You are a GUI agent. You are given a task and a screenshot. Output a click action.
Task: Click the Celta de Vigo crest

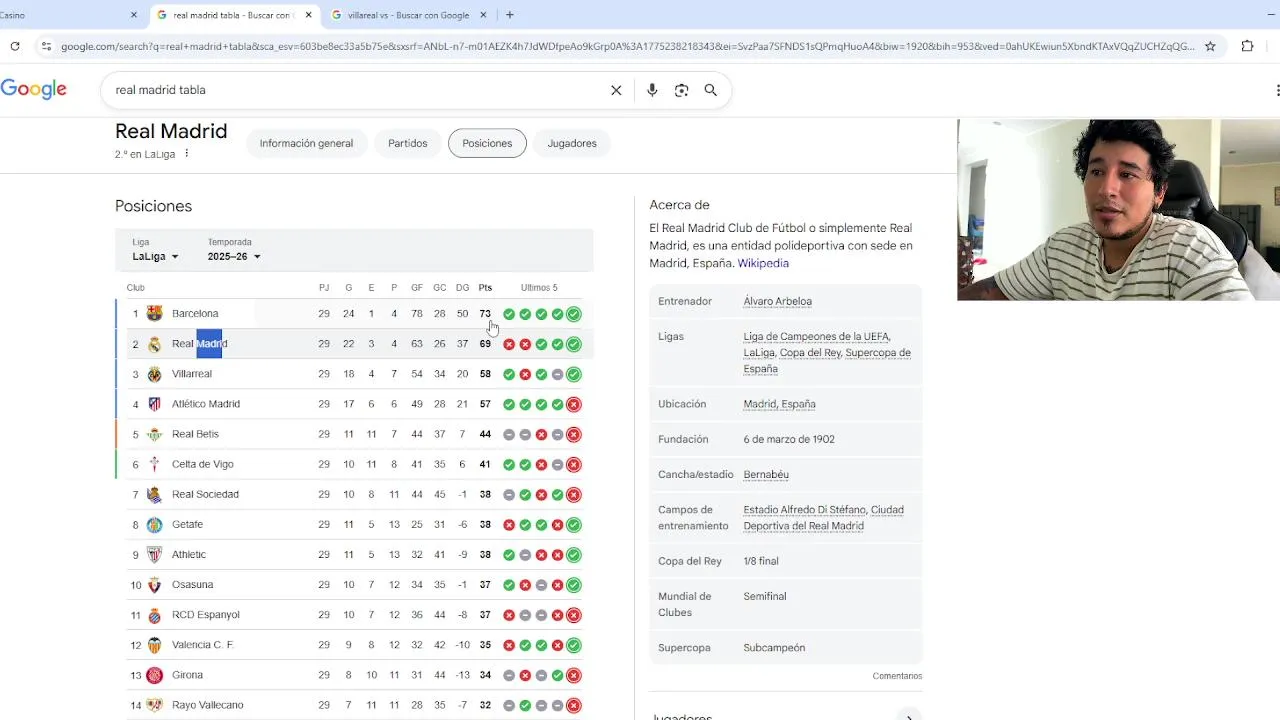[x=154, y=464]
